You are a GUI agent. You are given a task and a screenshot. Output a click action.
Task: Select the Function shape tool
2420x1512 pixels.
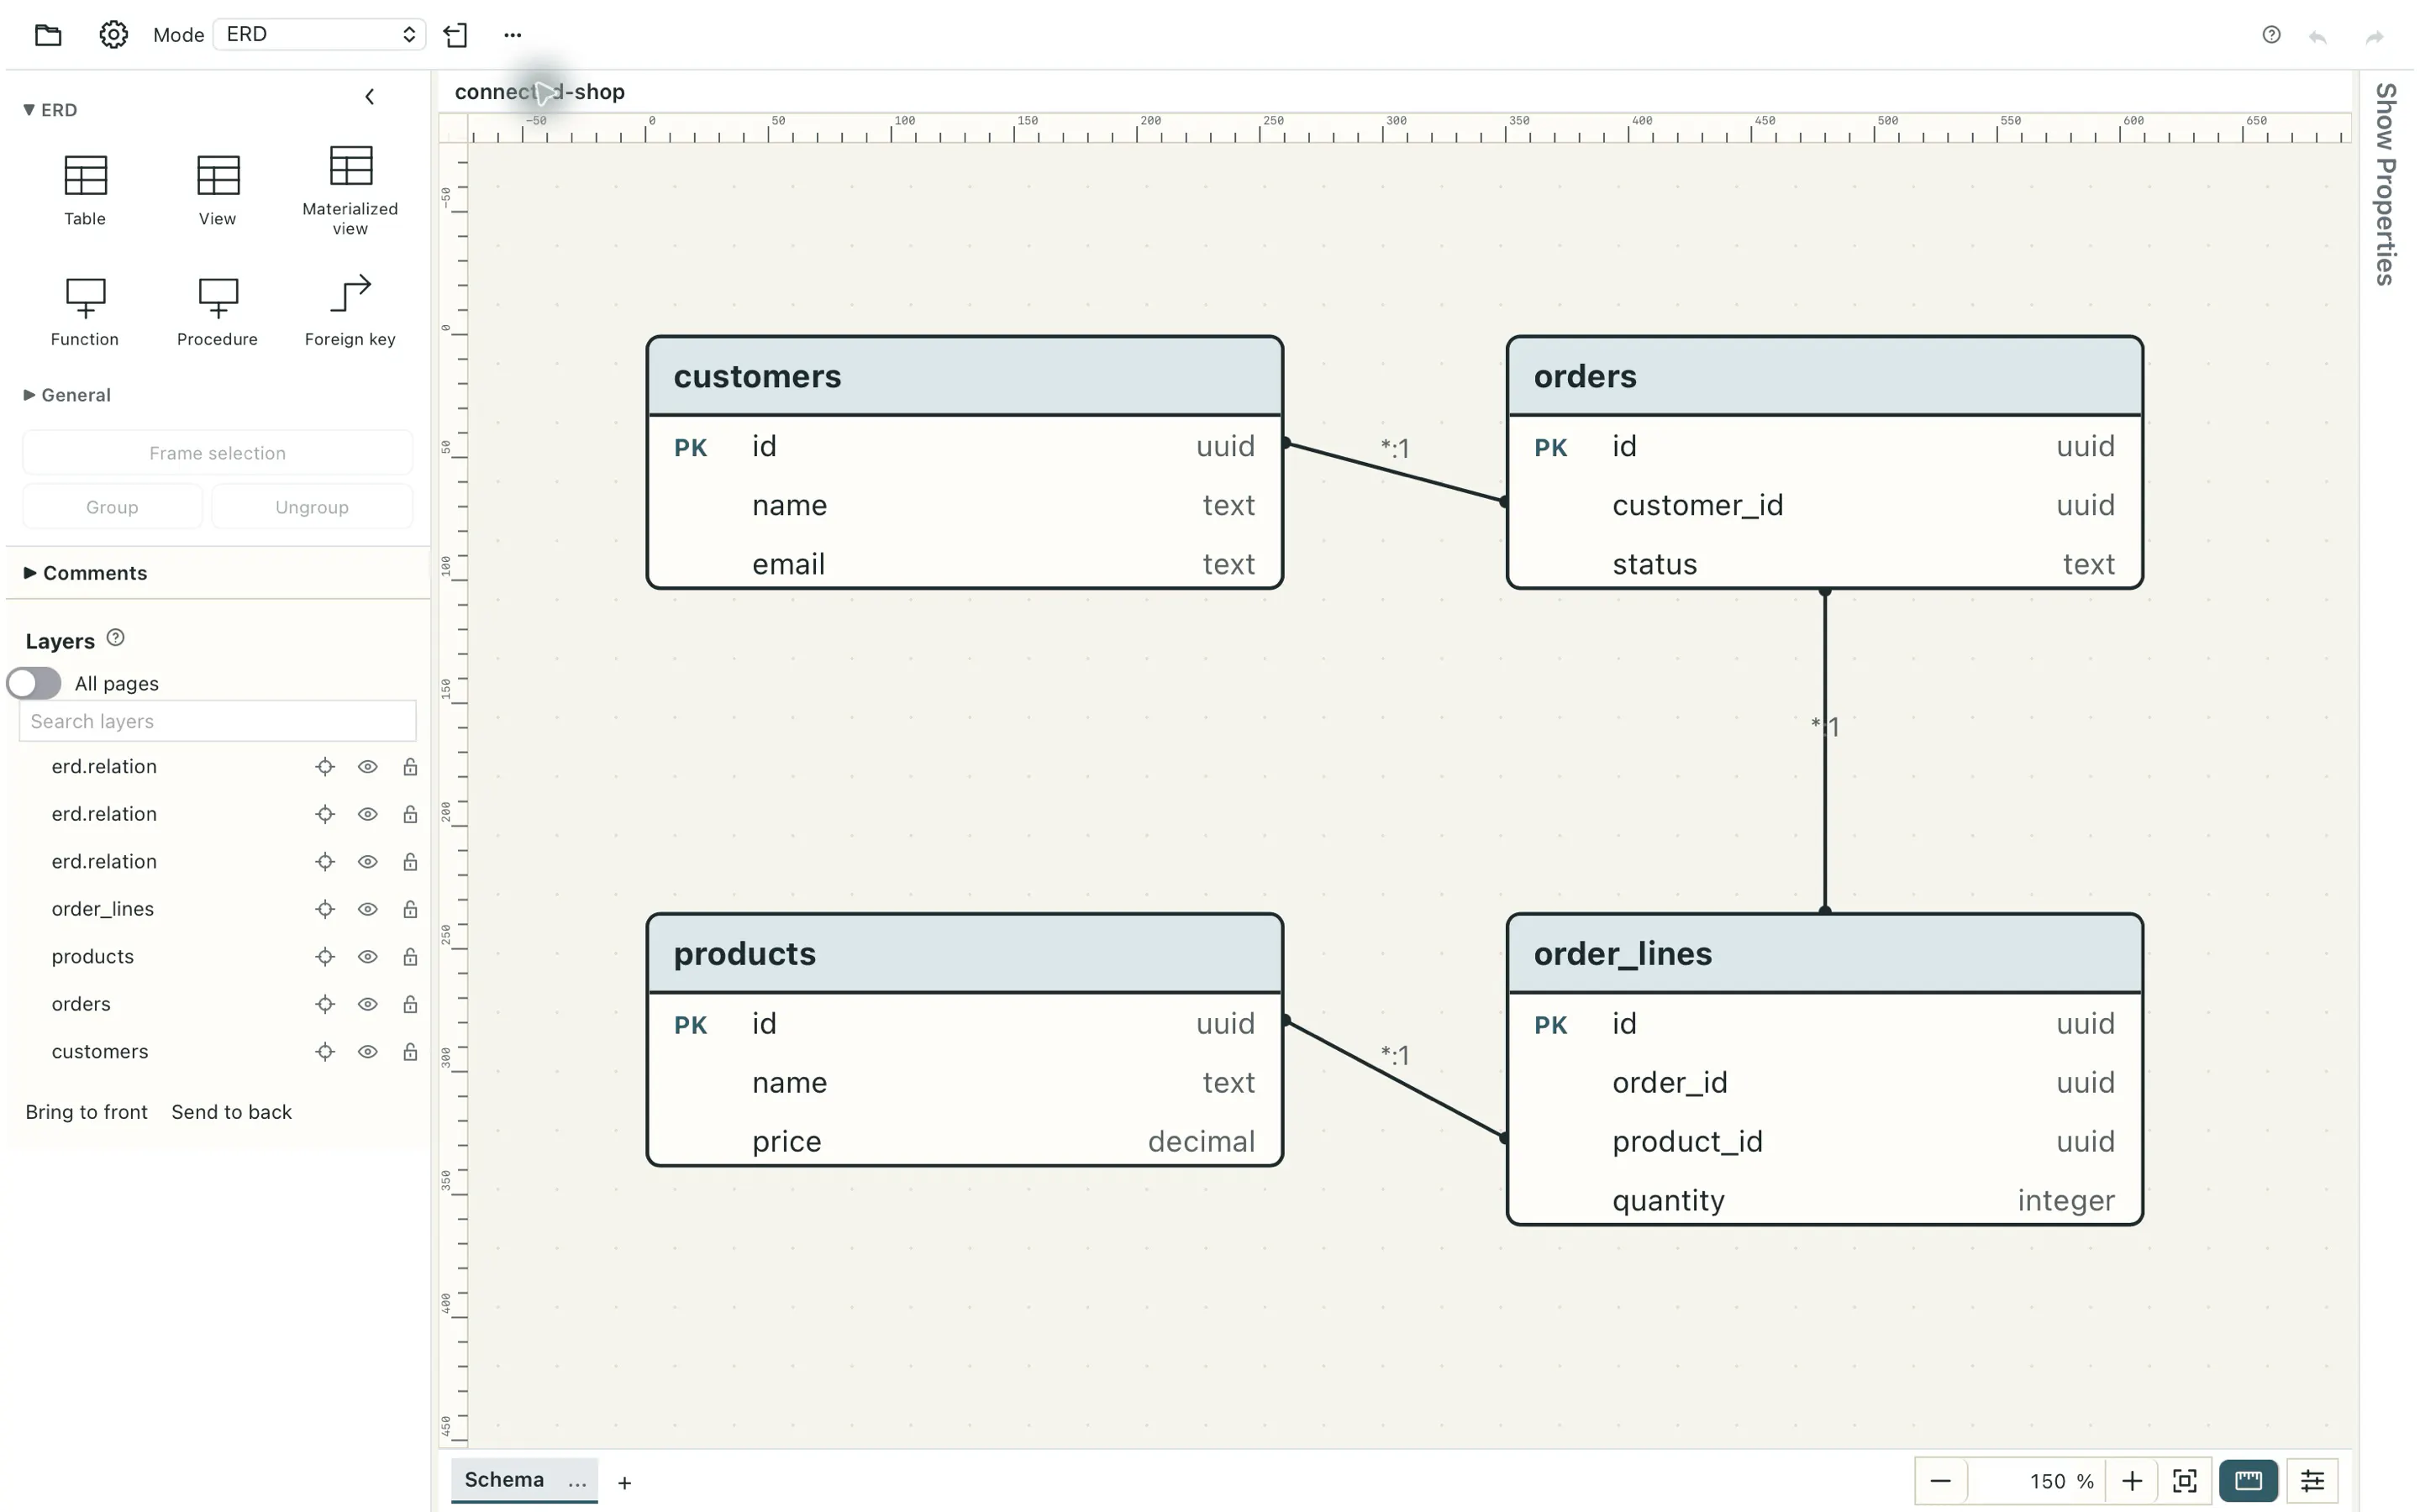tap(85, 311)
